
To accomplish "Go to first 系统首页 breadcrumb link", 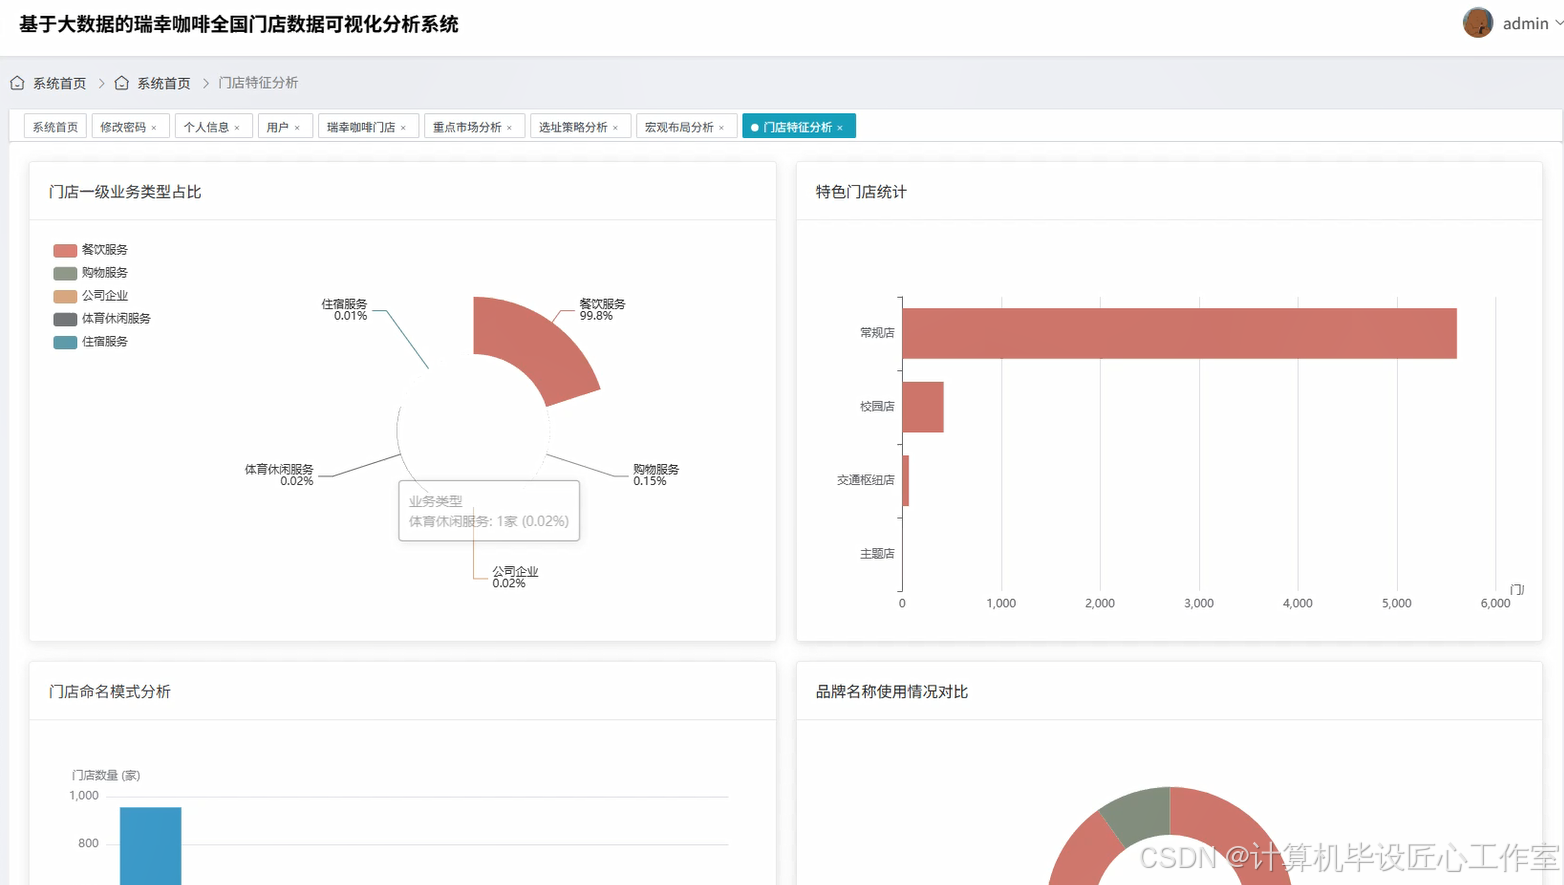I will [x=60, y=83].
